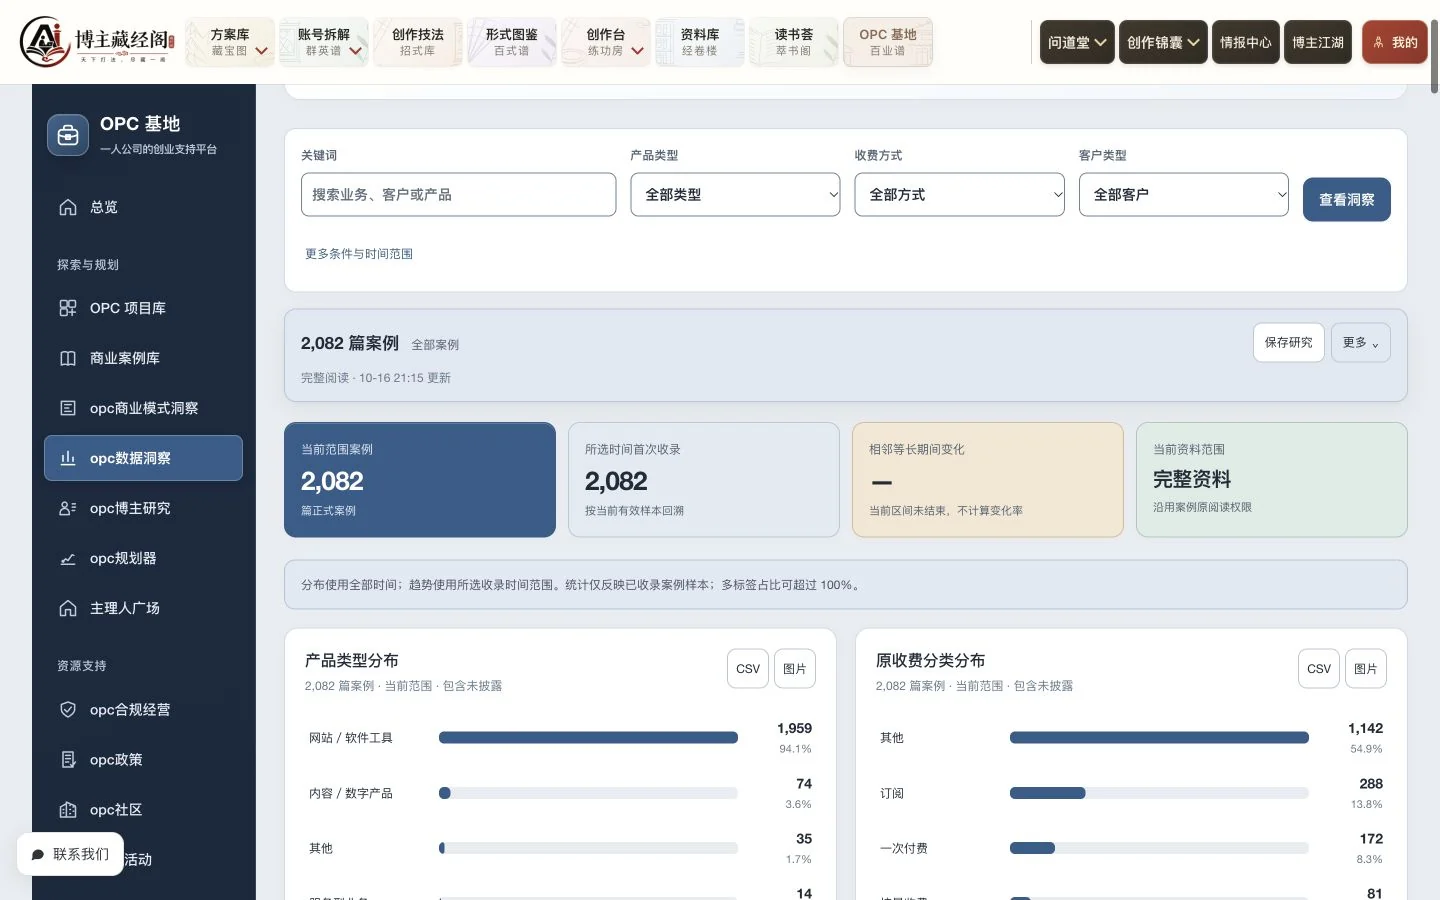1440x900 pixels.
Task: Expand 更多条件与时间范围 filters
Action: point(359,254)
